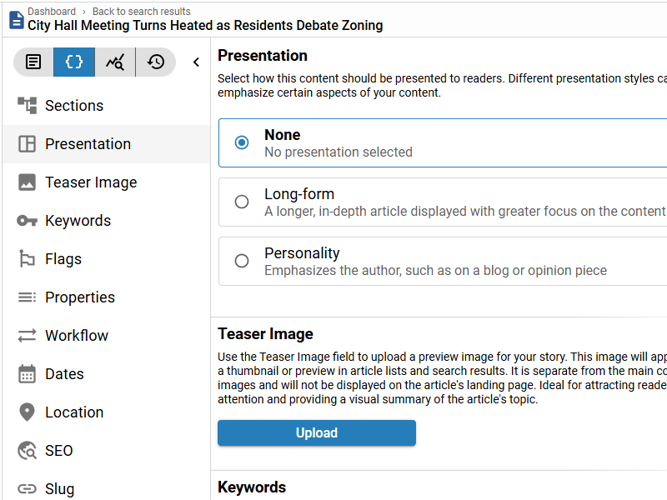Screen dimensions: 667x500
Task: Open the revision history clock icon
Action: pos(156,62)
